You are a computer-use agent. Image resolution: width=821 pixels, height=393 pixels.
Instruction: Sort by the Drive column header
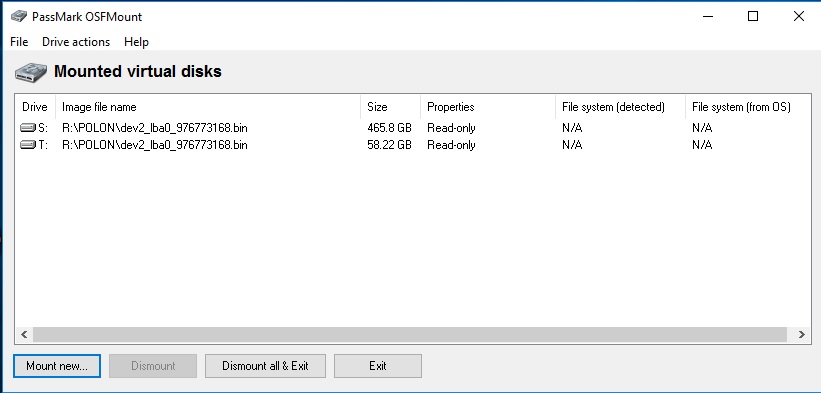tap(35, 107)
